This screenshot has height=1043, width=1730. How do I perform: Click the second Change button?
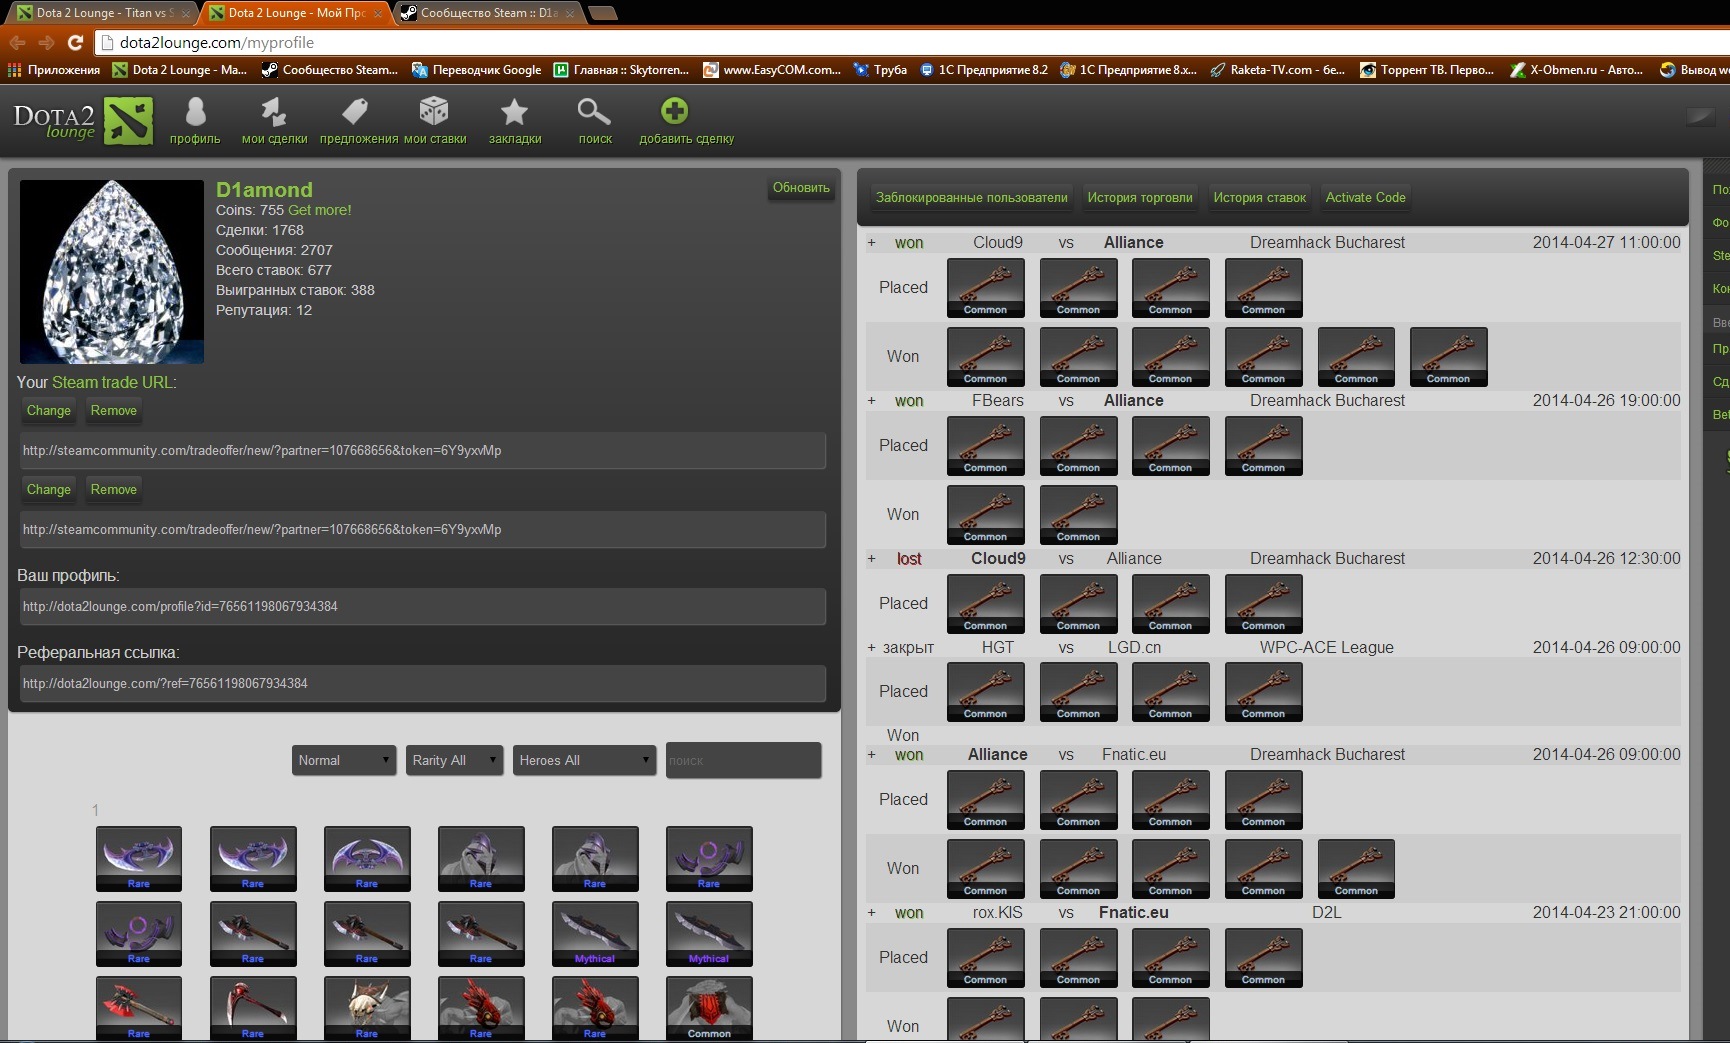point(48,490)
